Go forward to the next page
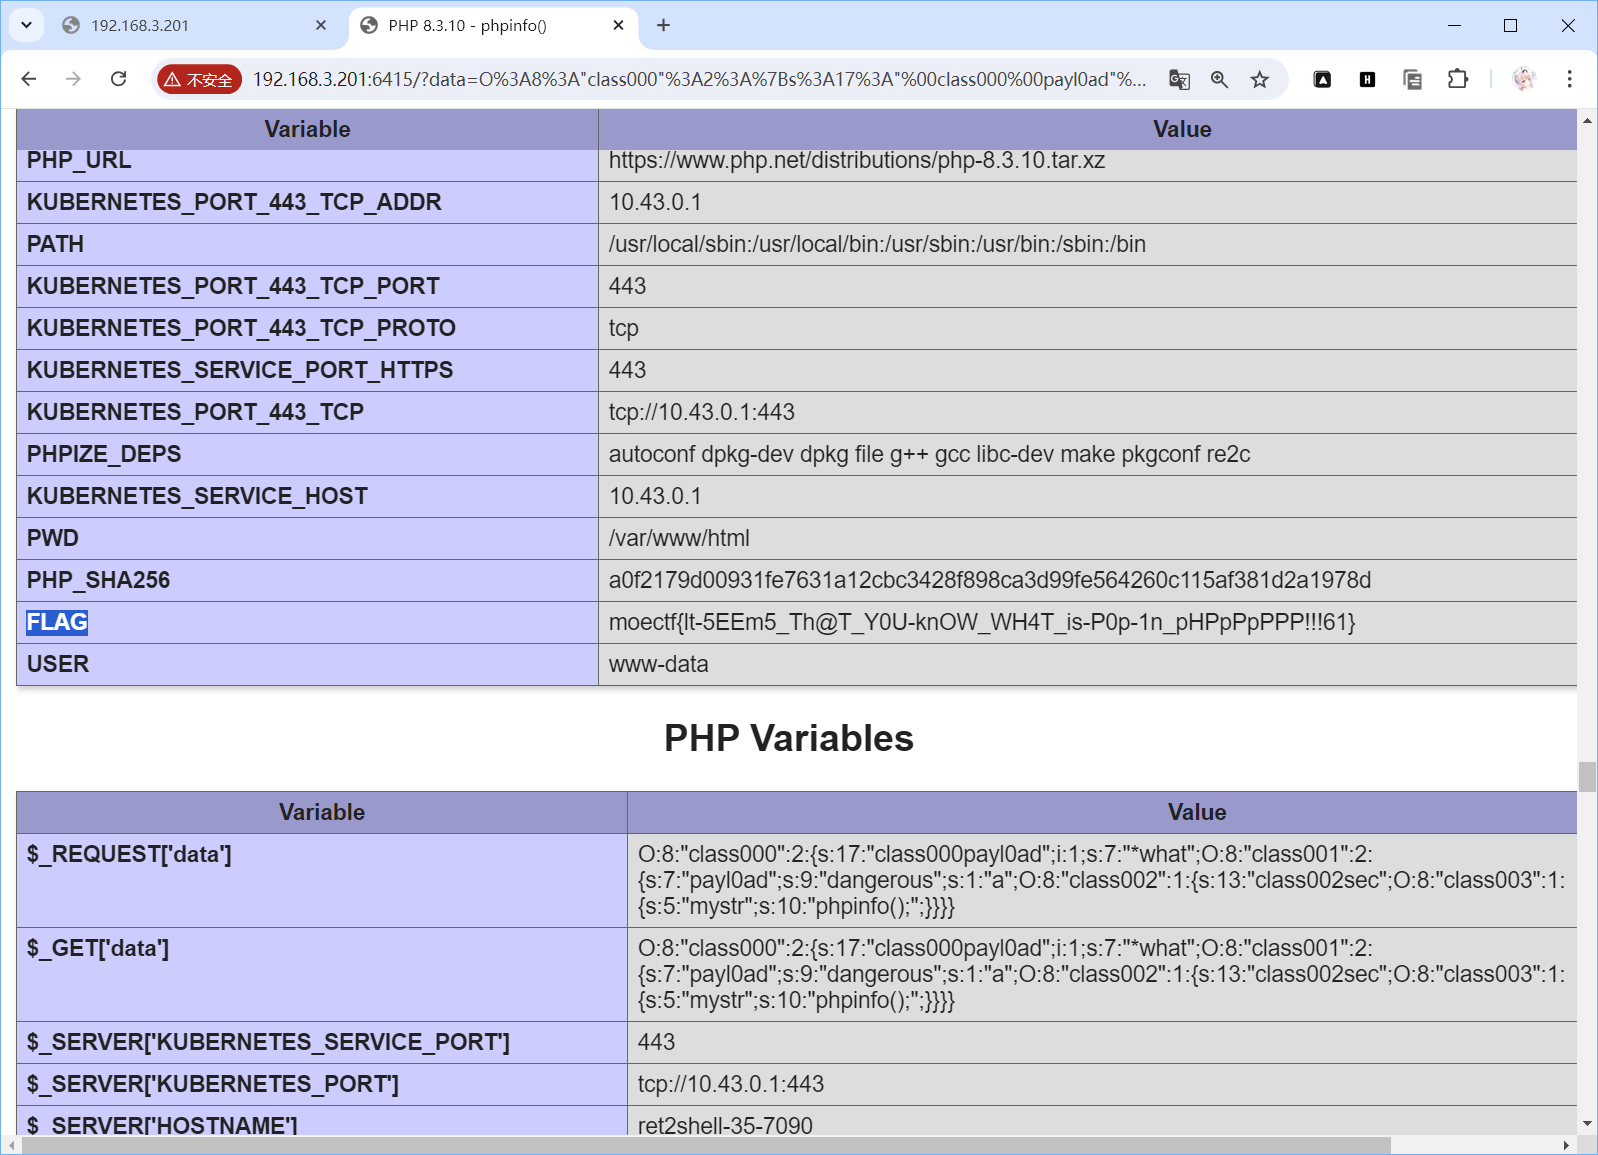 pos(73,79)
